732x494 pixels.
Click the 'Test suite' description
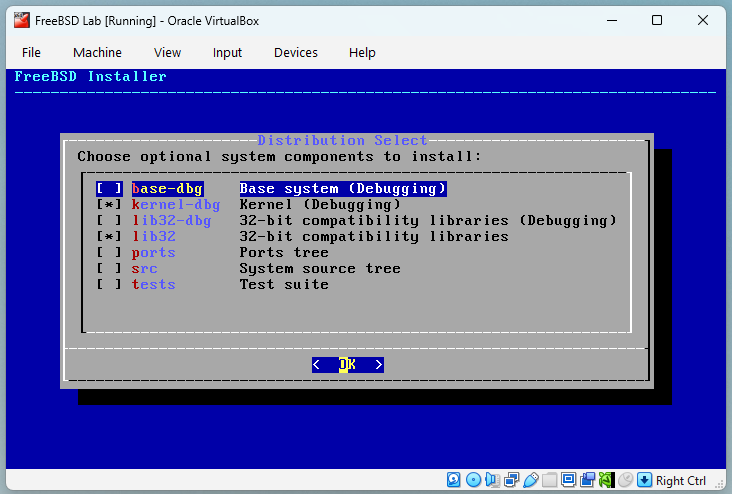(284, 284)
